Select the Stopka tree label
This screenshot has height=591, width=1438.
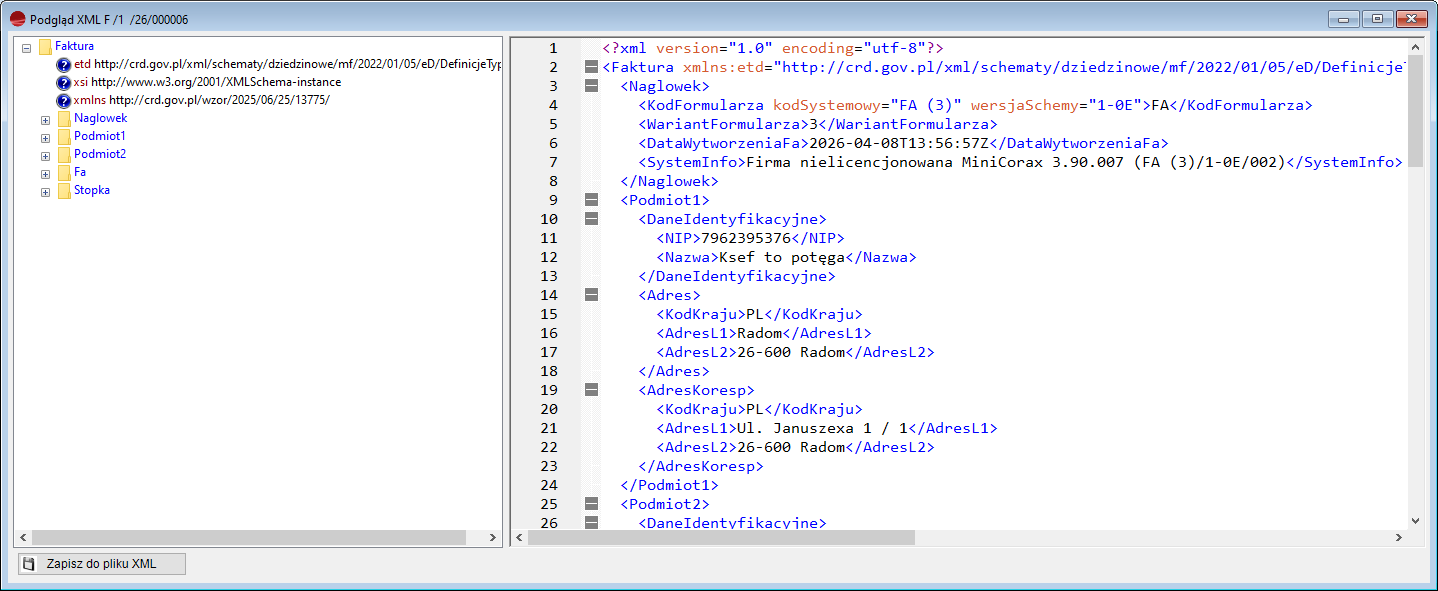point(92,190)
